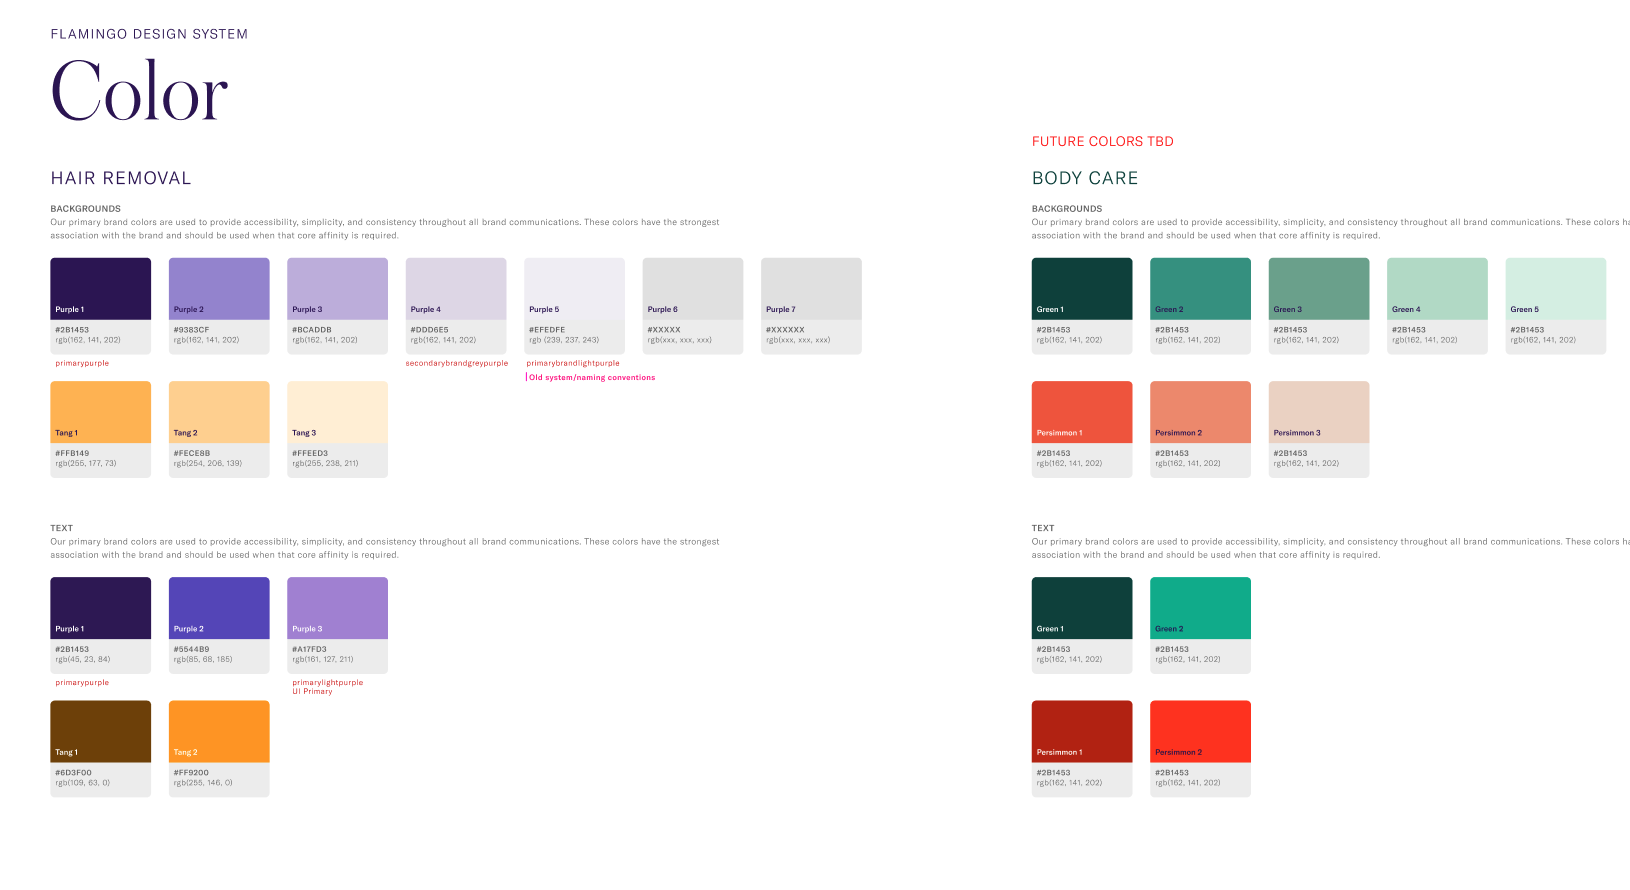Click the FLAMINGO DESIGN SYSTEM header text
Image resolution: width=1630 pixels, height=890 pixels.
tap(149, 34)
